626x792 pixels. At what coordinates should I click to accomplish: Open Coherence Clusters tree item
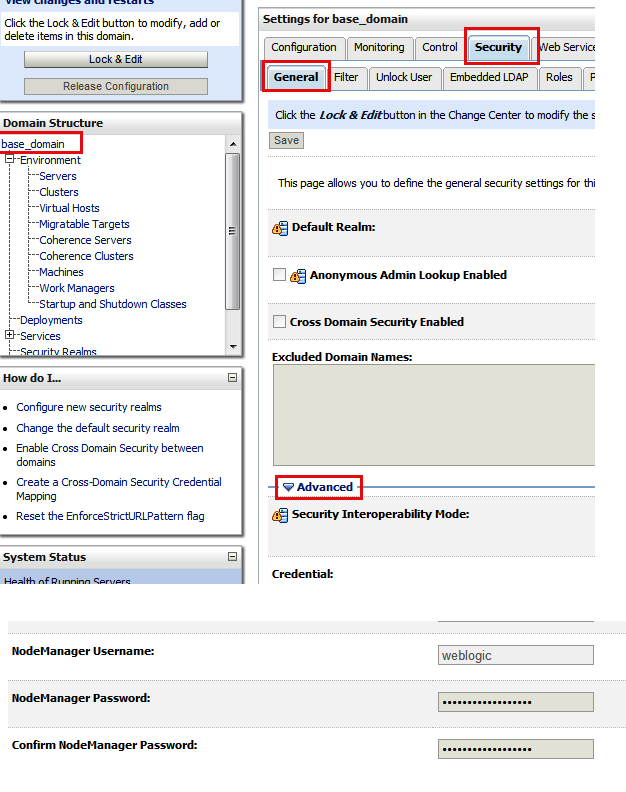[x=86, y=256]
